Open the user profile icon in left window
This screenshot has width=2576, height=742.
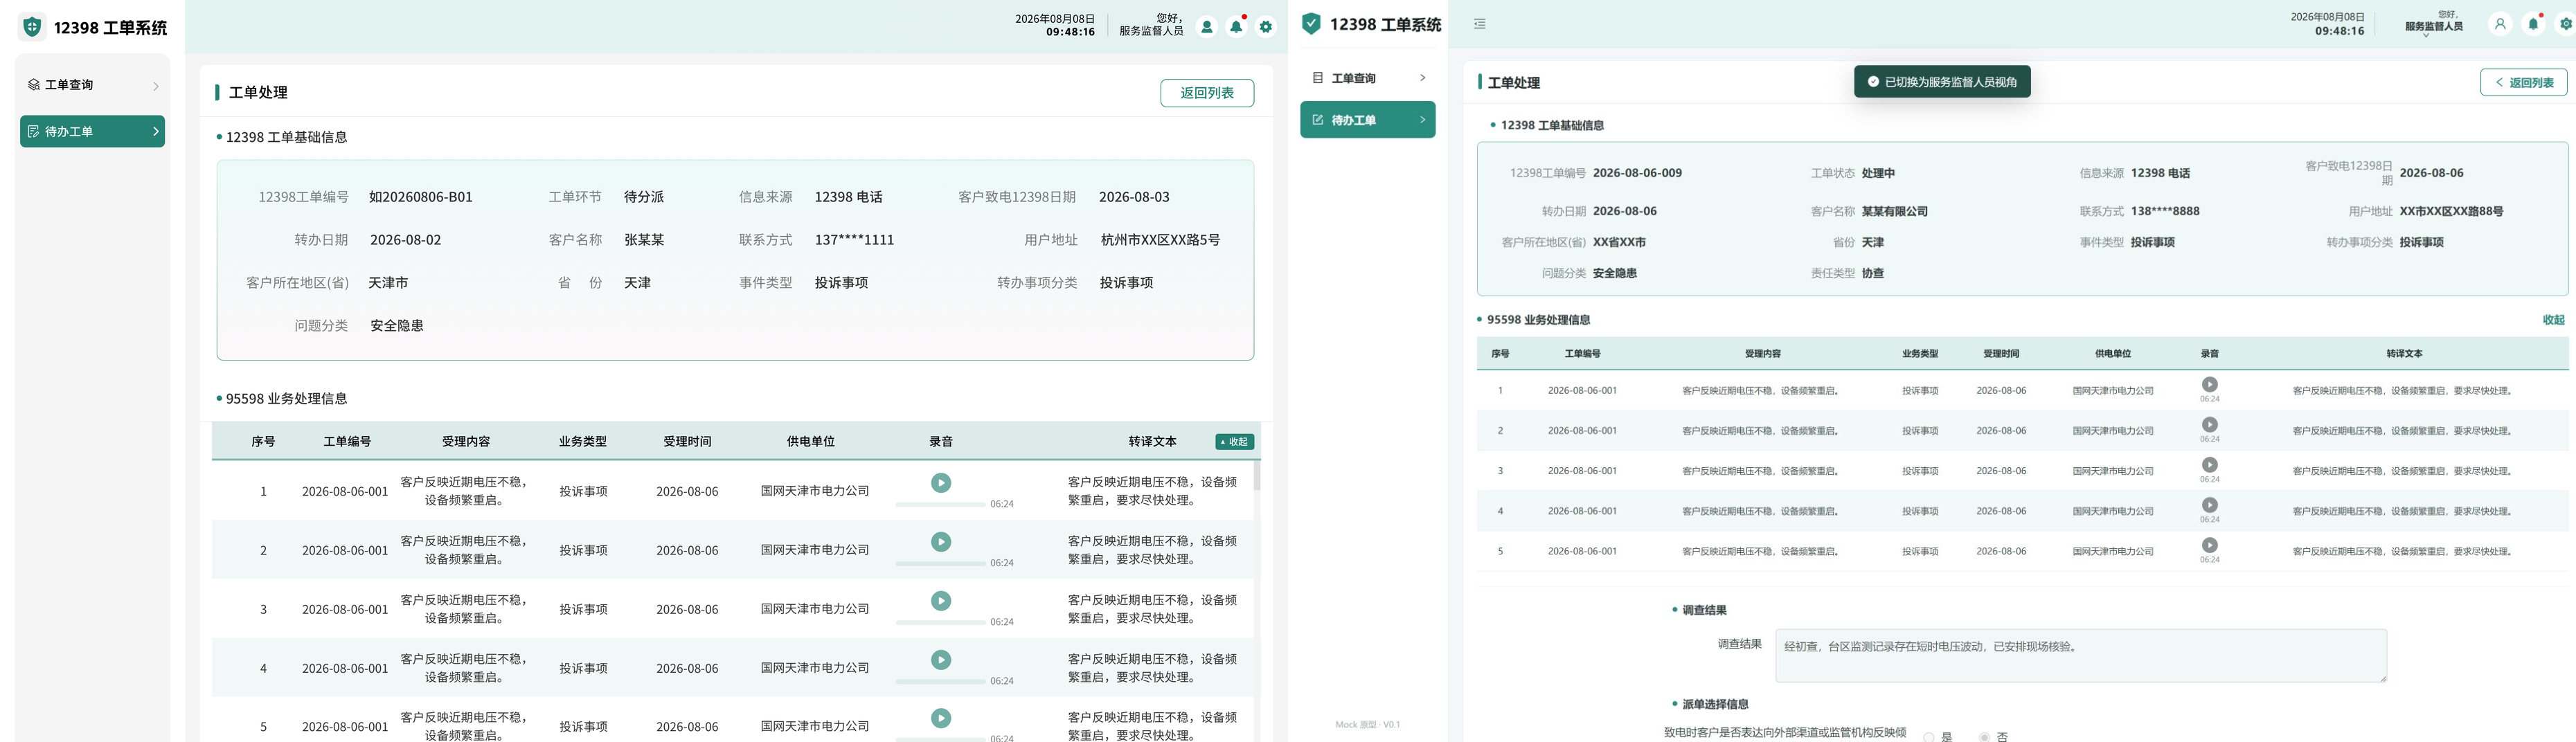point(1207,27)
